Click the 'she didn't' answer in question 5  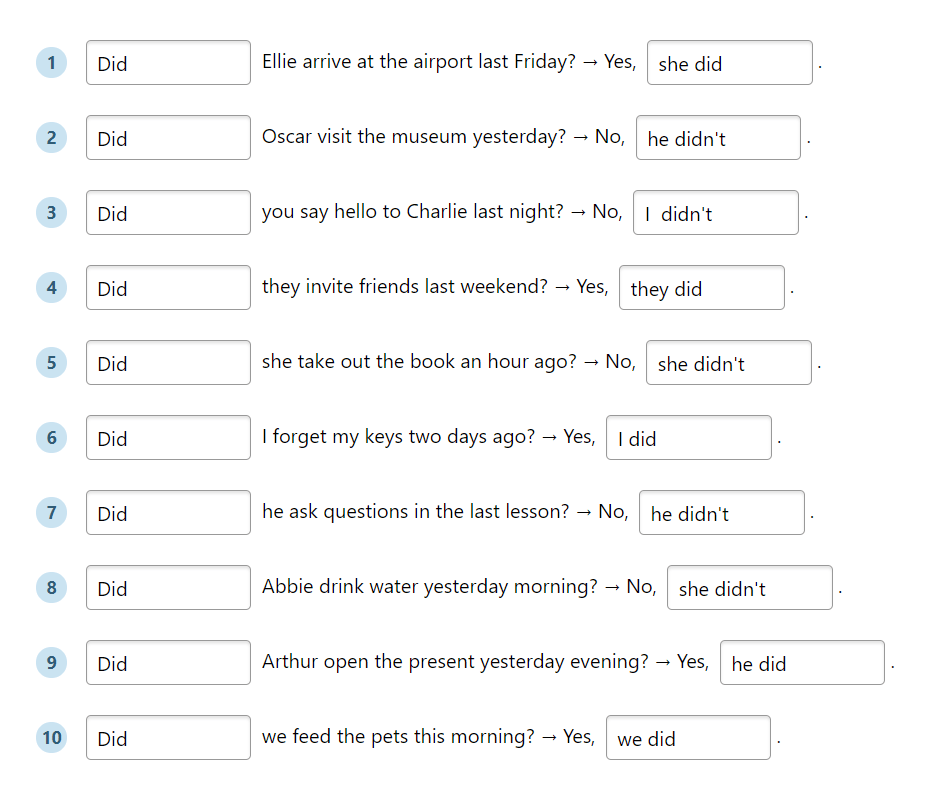coord(729,363)
